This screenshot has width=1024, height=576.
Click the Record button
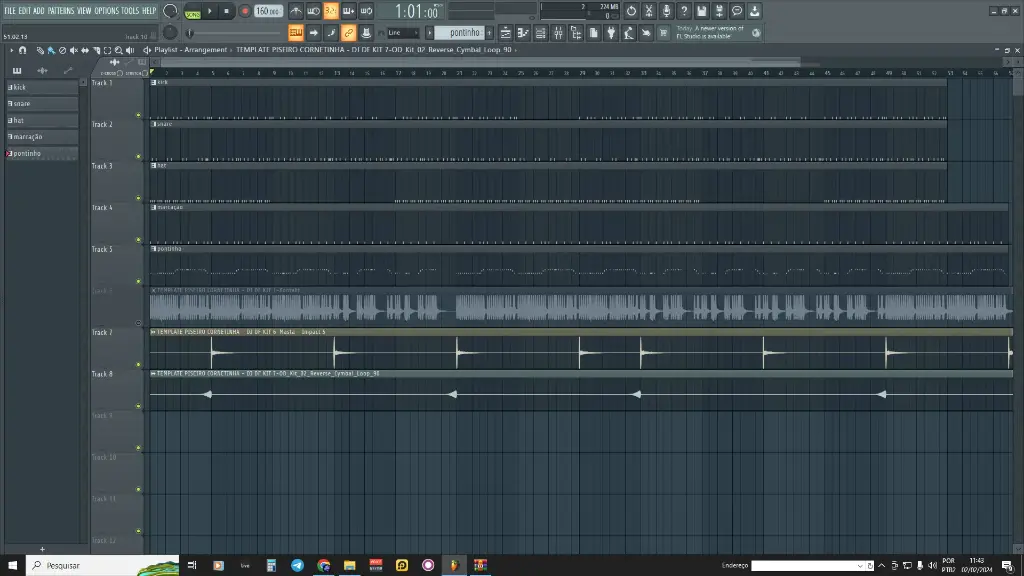pos(245,11)
